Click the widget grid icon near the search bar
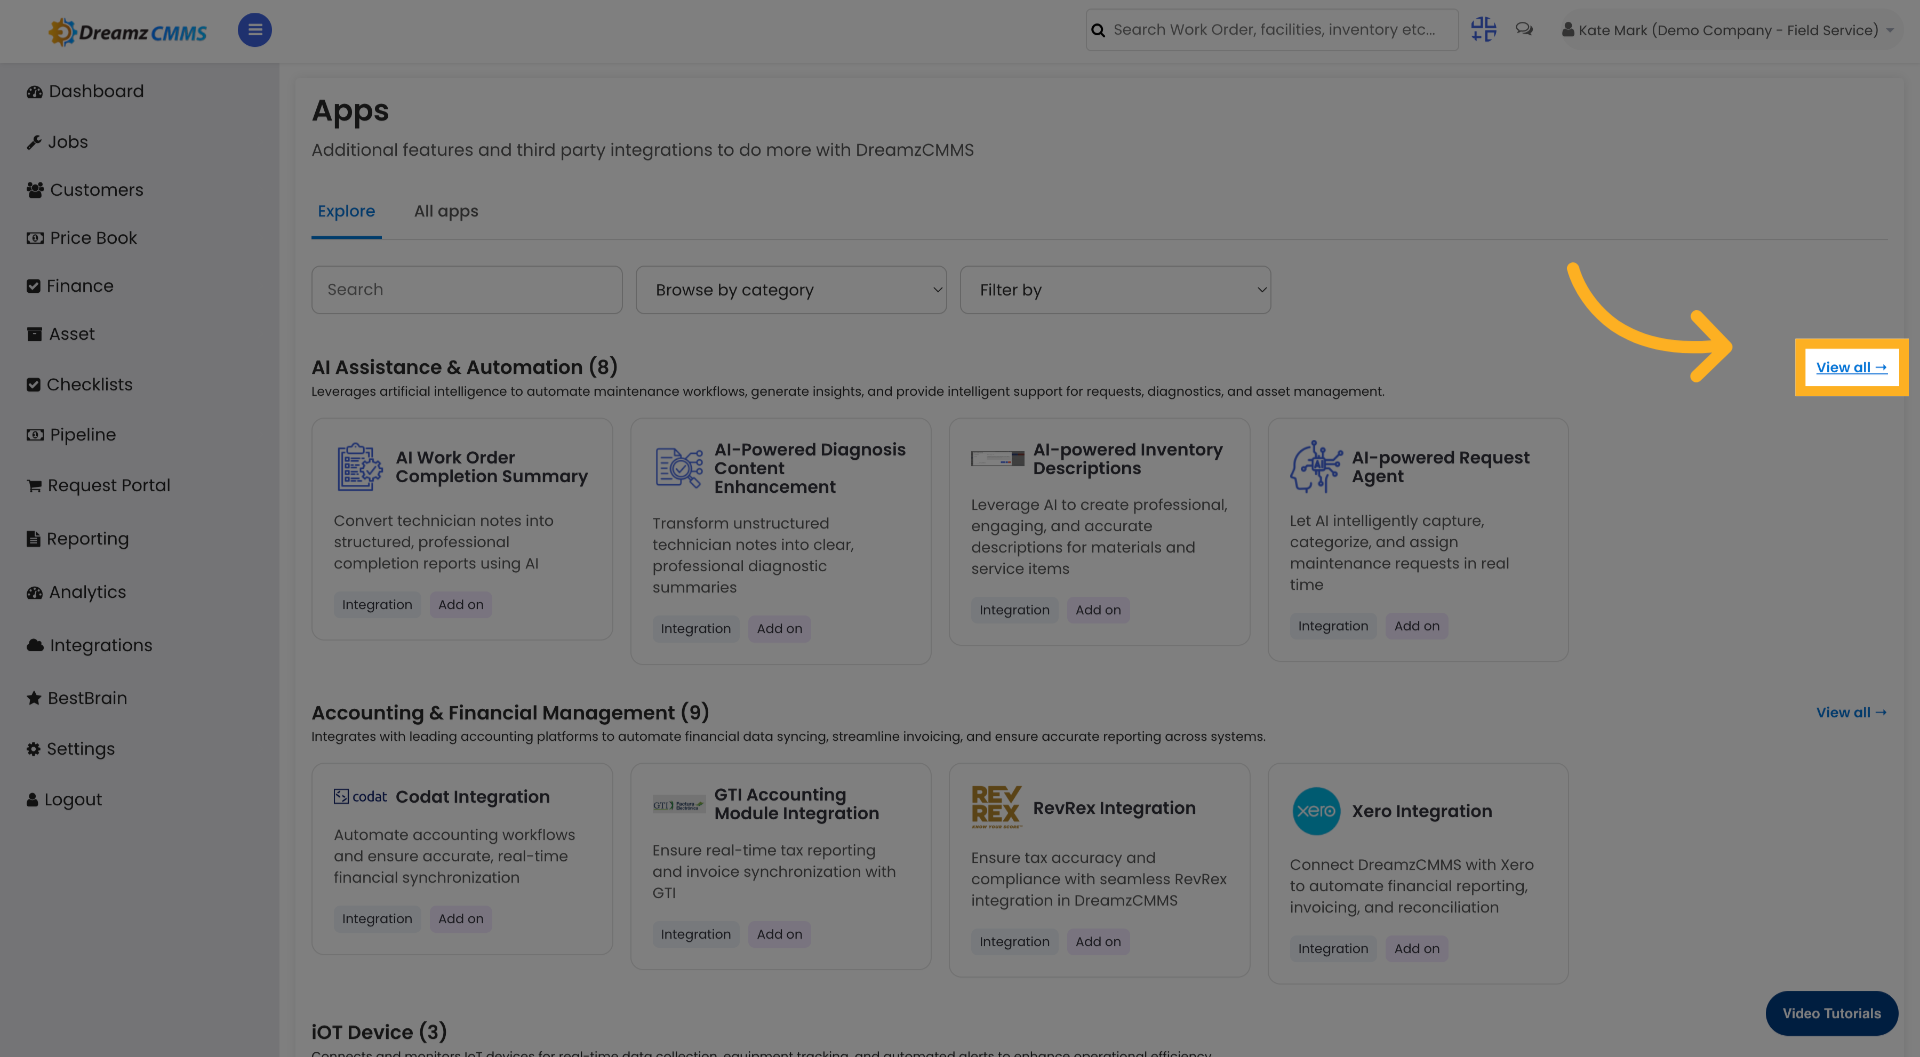The image size is (1920, 1057). coord(1483,30)
